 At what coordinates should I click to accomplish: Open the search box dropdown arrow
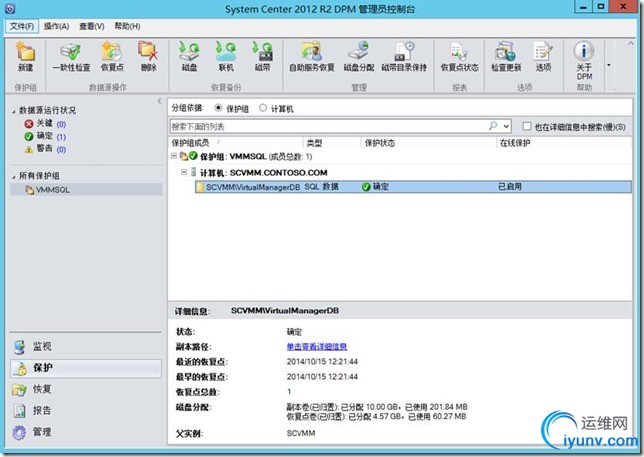tap(506, 126)
